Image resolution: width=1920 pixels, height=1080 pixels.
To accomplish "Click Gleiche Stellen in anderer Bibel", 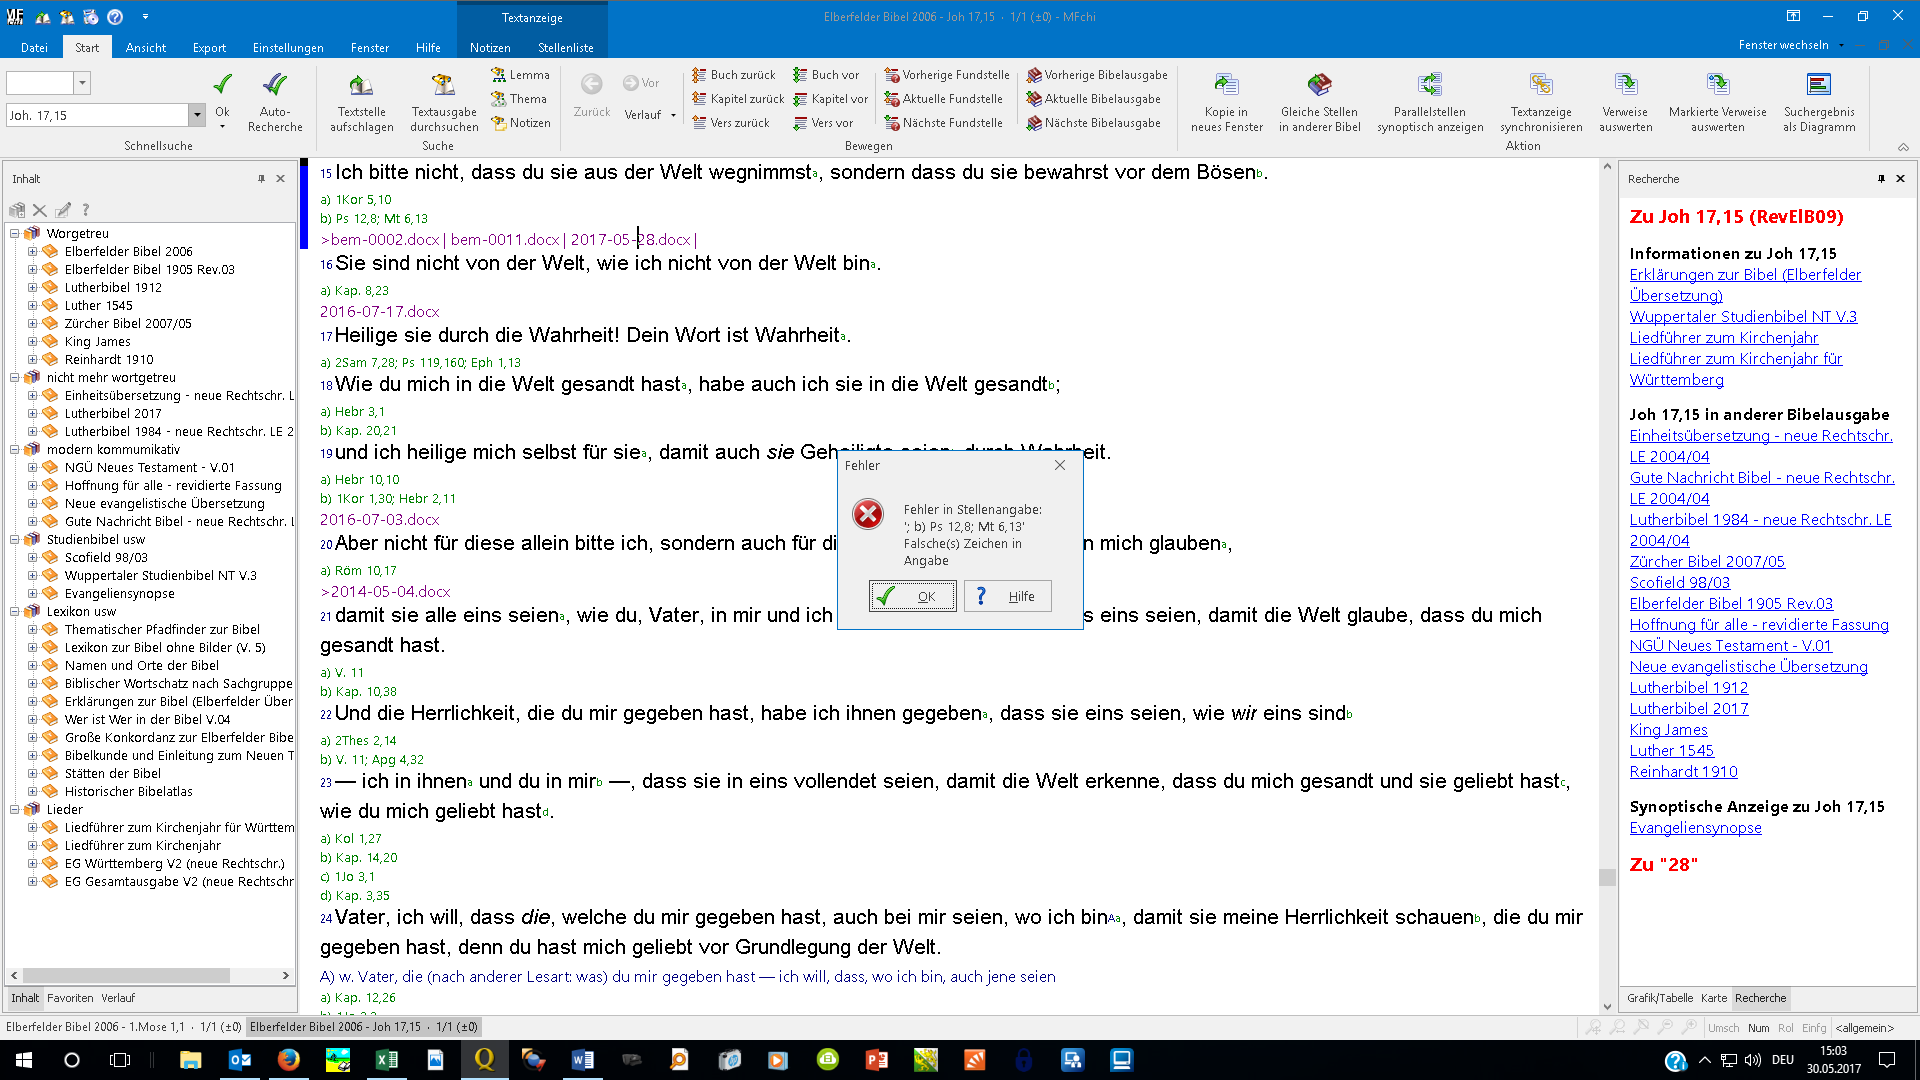I will pos(1319,87).
